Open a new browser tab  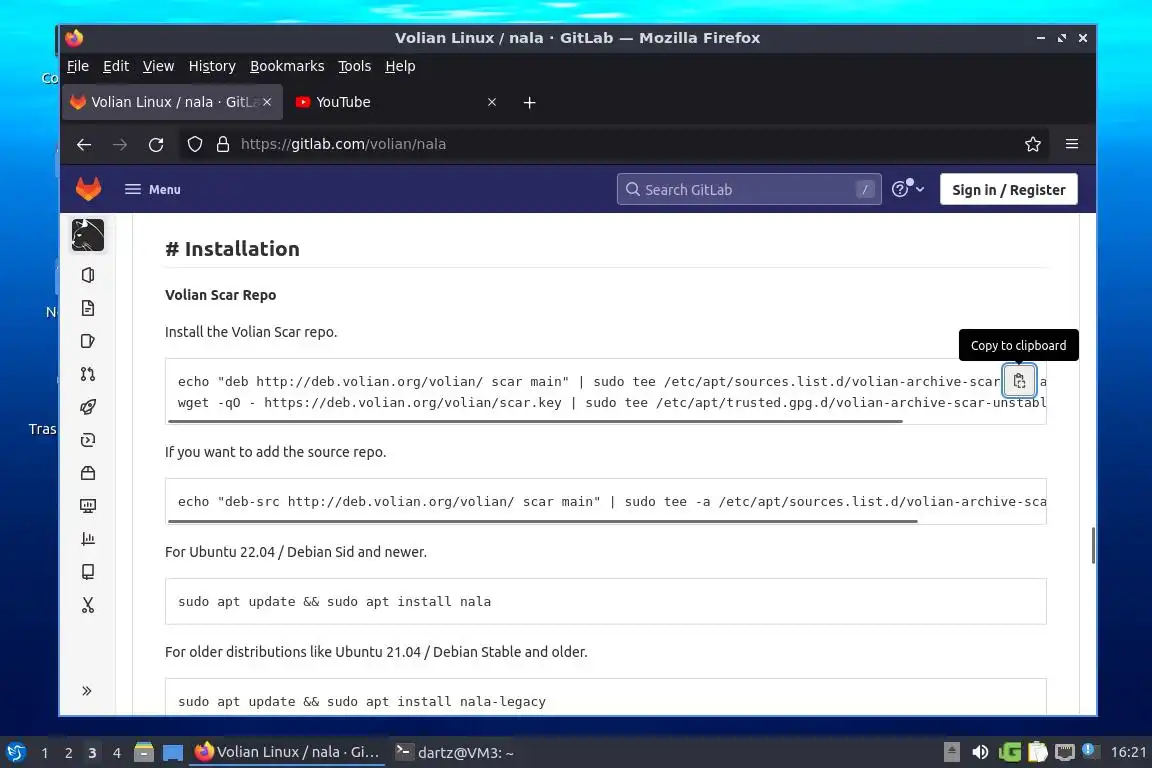[529, 103]
